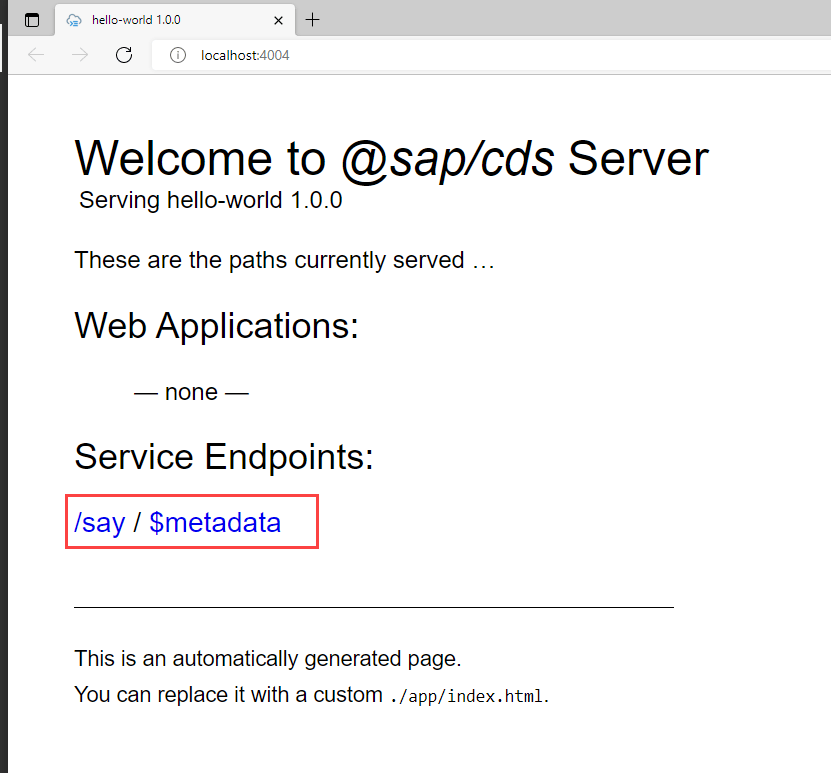Close the hello-world 1.0.0 tab
Viewport: 831px width, 773px height.
(279, 20)
